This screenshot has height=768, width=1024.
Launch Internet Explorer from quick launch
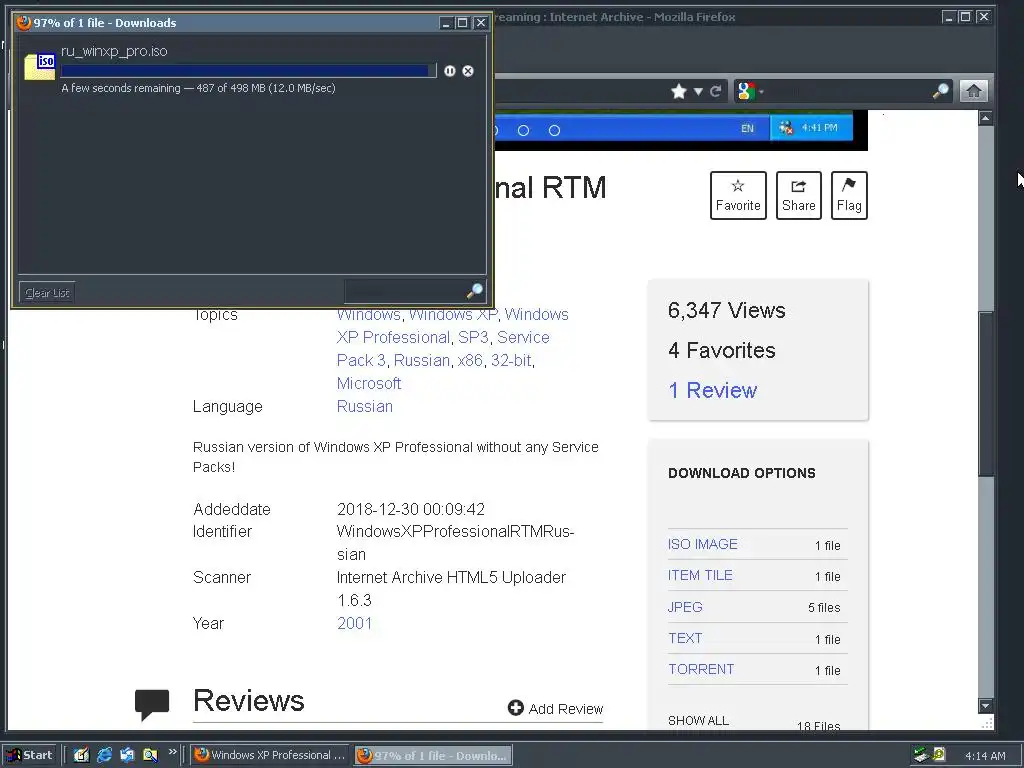coord(104,755)
